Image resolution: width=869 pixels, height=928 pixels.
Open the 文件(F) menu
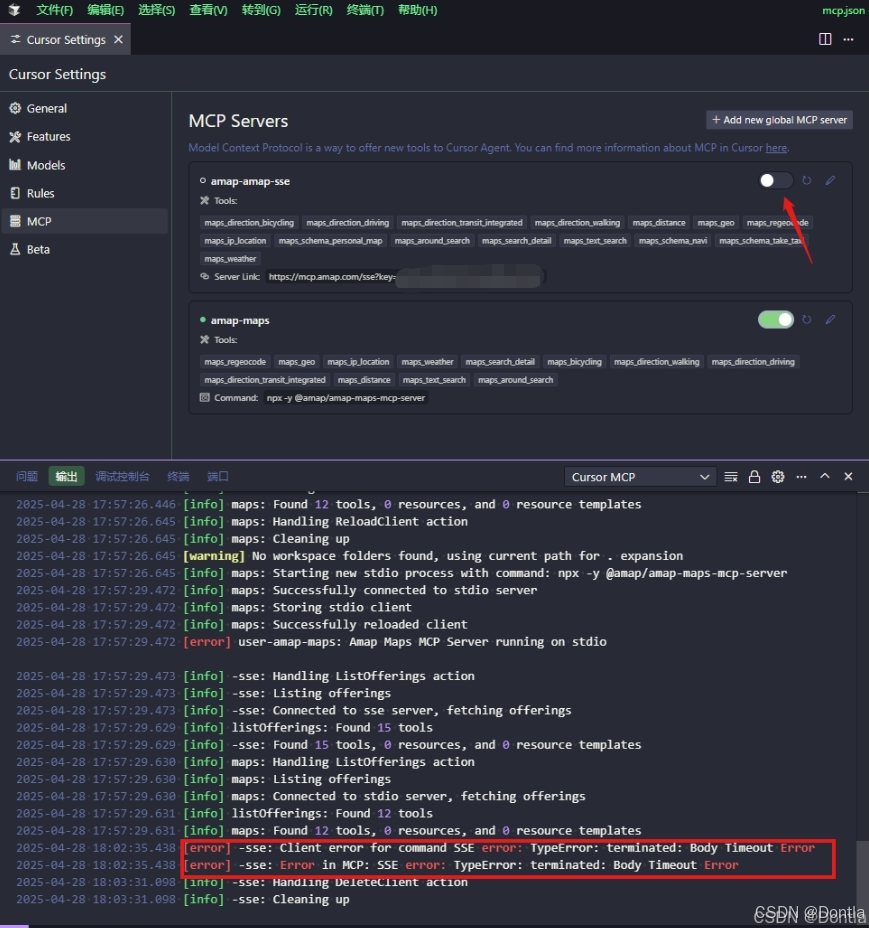54,10
